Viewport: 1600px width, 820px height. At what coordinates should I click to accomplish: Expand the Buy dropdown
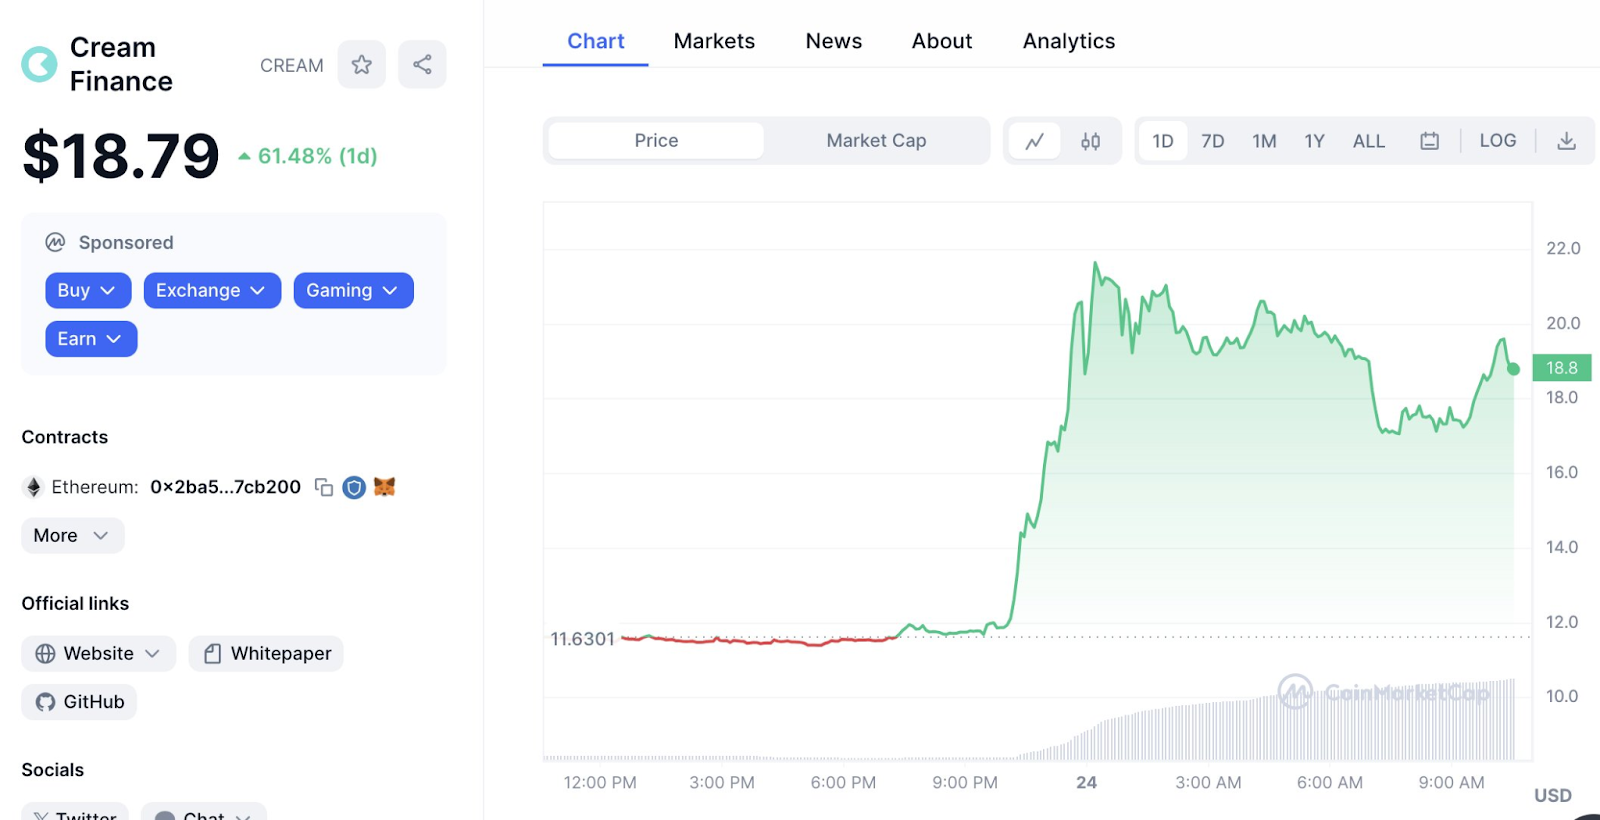pyautogui.click(x=87, y=291)
